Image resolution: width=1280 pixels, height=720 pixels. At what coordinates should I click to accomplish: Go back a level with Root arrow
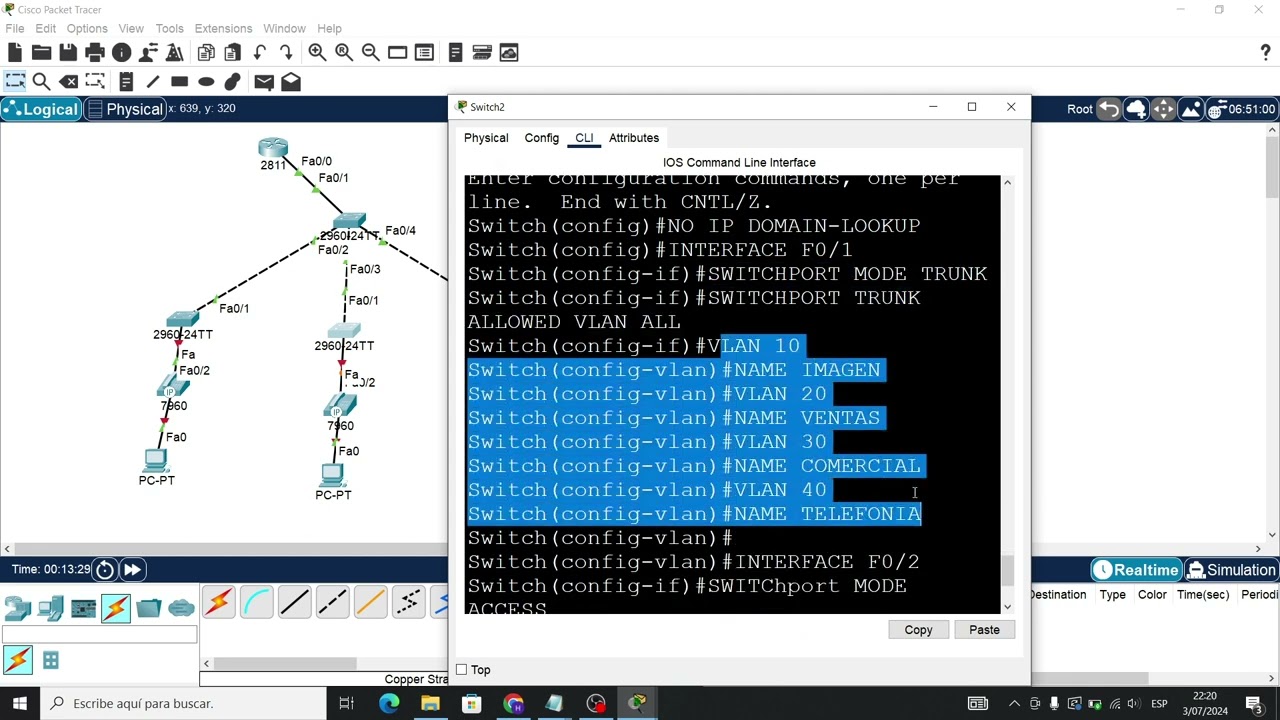pos(1108,109)
